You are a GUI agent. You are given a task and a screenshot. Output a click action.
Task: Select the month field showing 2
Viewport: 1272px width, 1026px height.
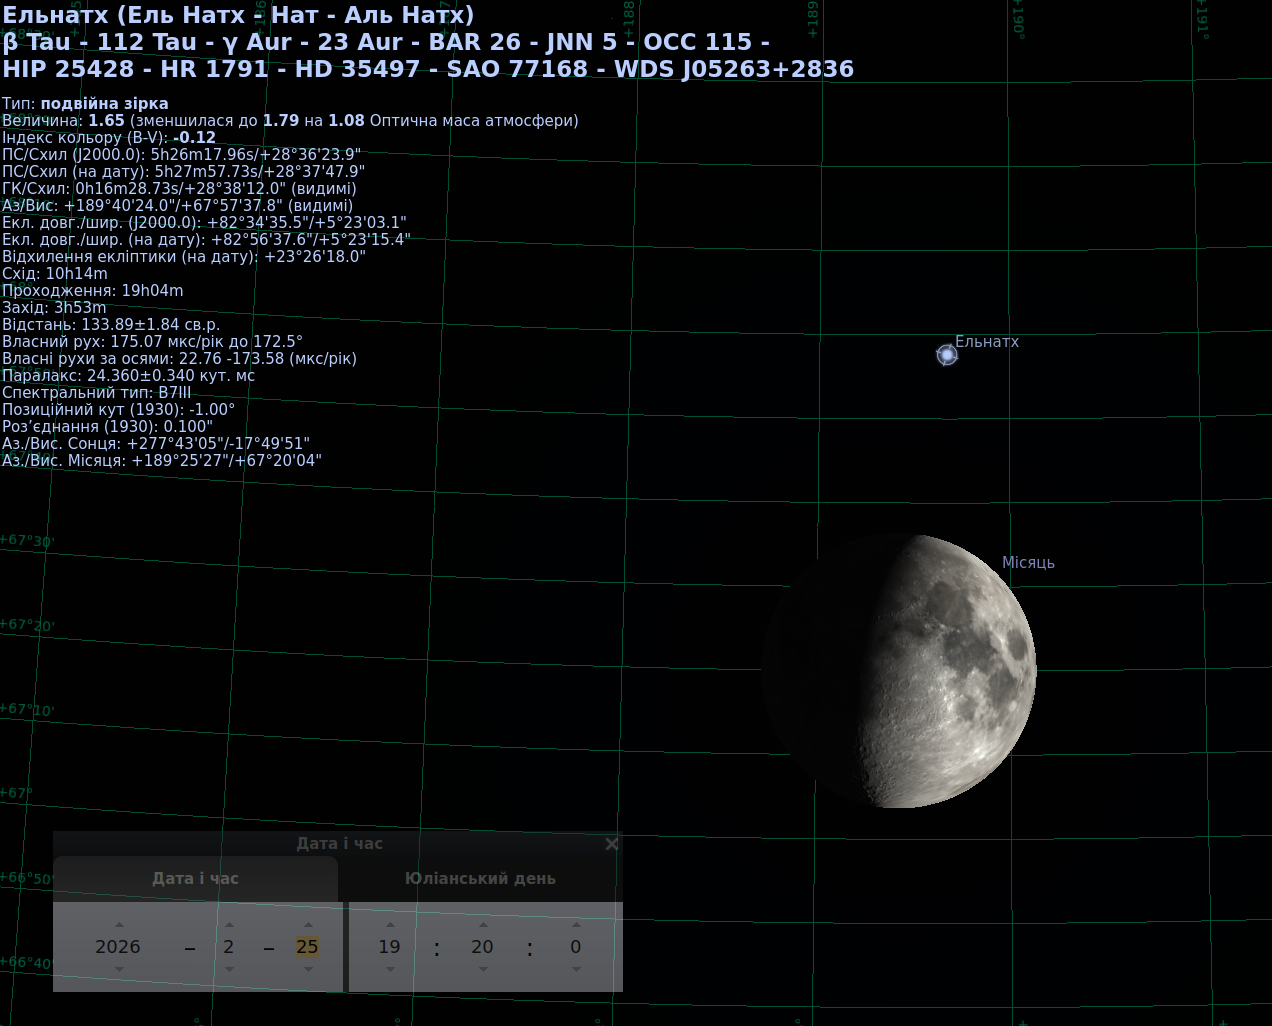click(x=229, y=947)
